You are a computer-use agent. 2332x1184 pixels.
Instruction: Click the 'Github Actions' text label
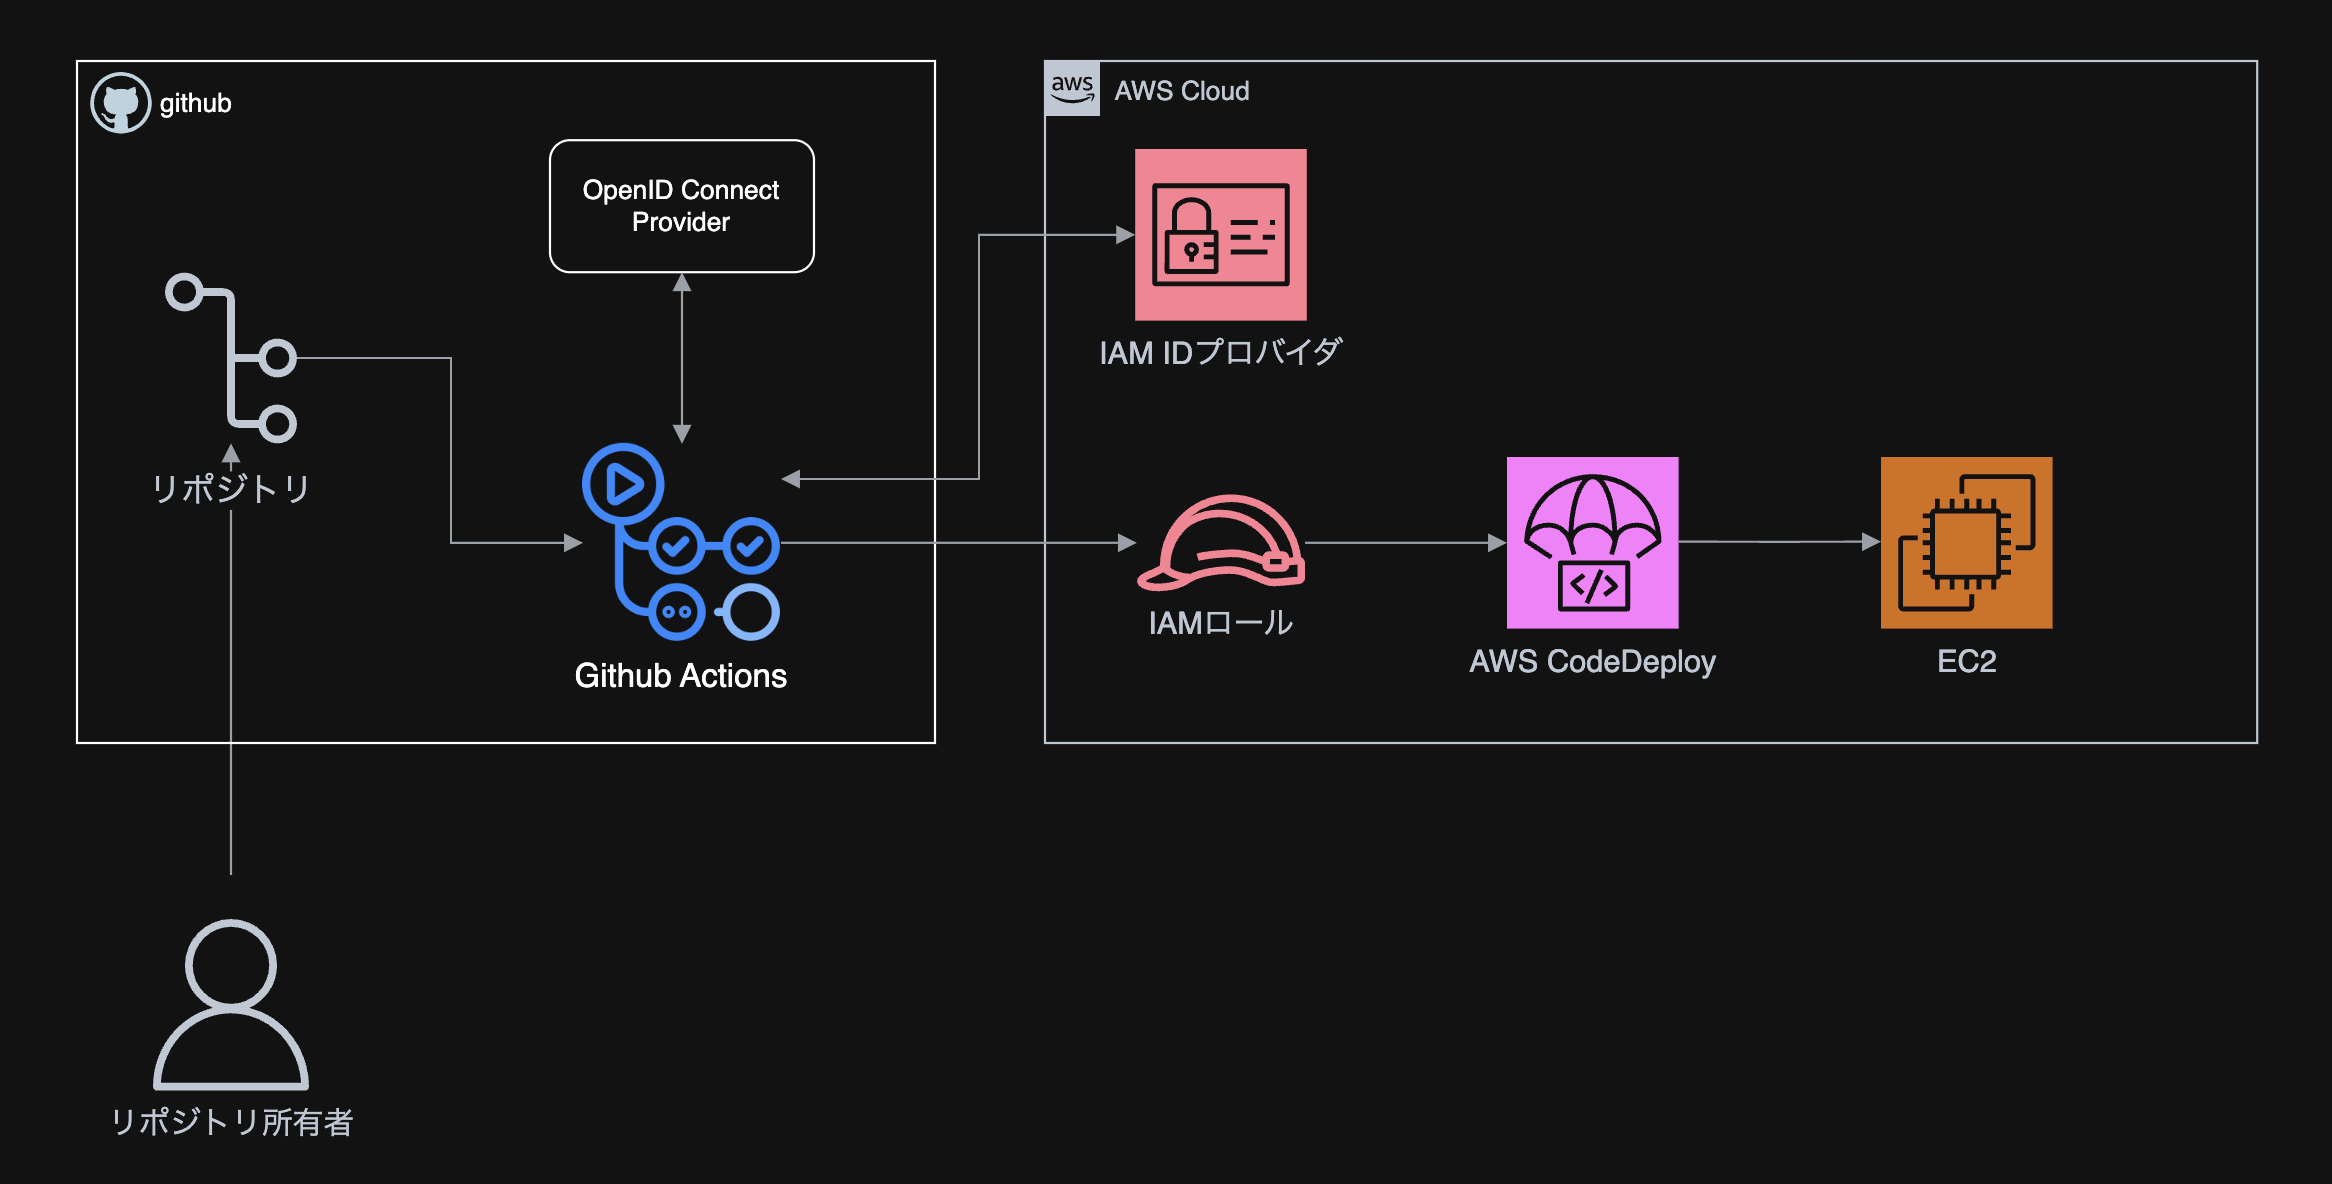(x=681, y=676)
